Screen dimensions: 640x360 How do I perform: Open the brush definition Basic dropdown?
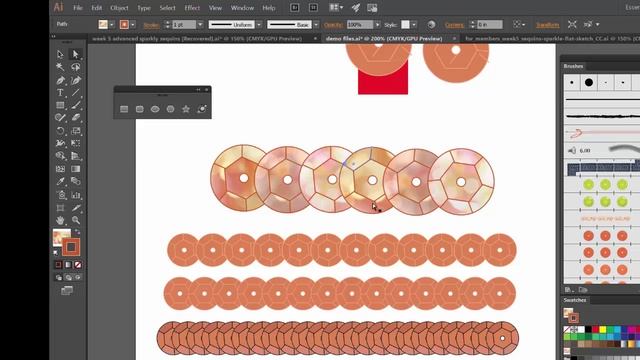(x=316, y=24)
